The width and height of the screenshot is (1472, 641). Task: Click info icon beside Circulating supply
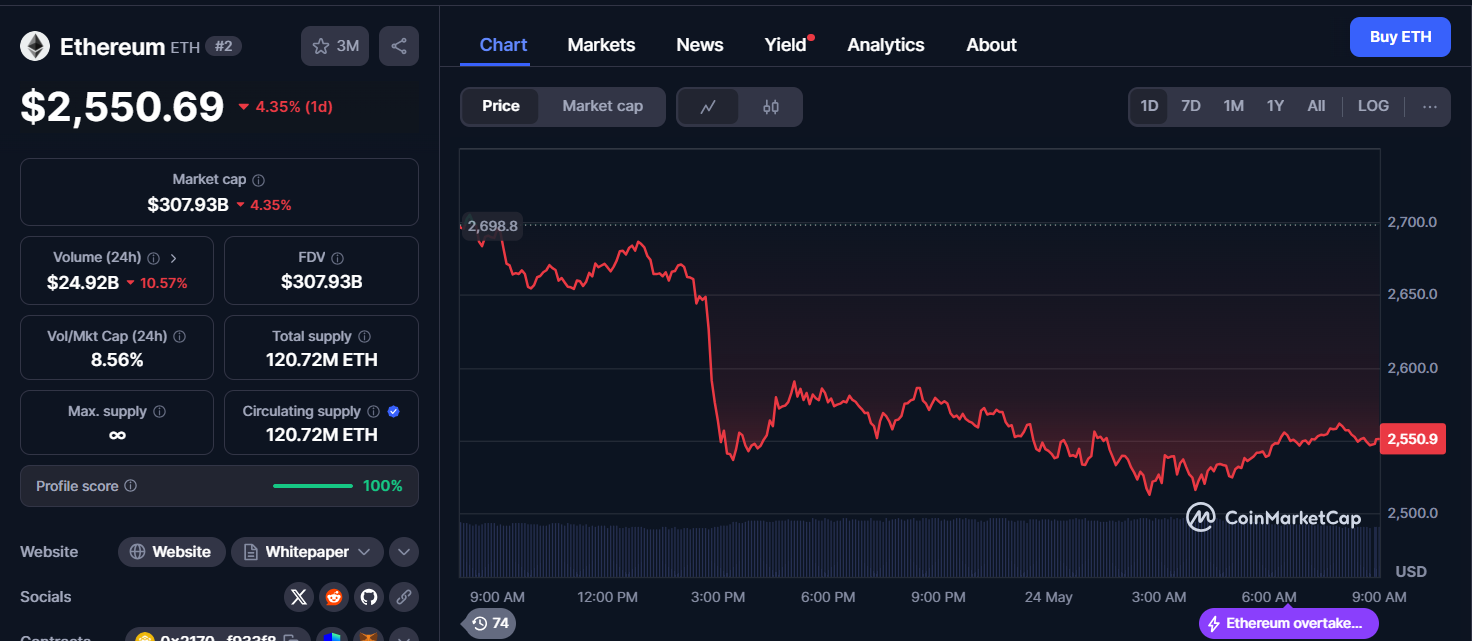coord(373,411)
